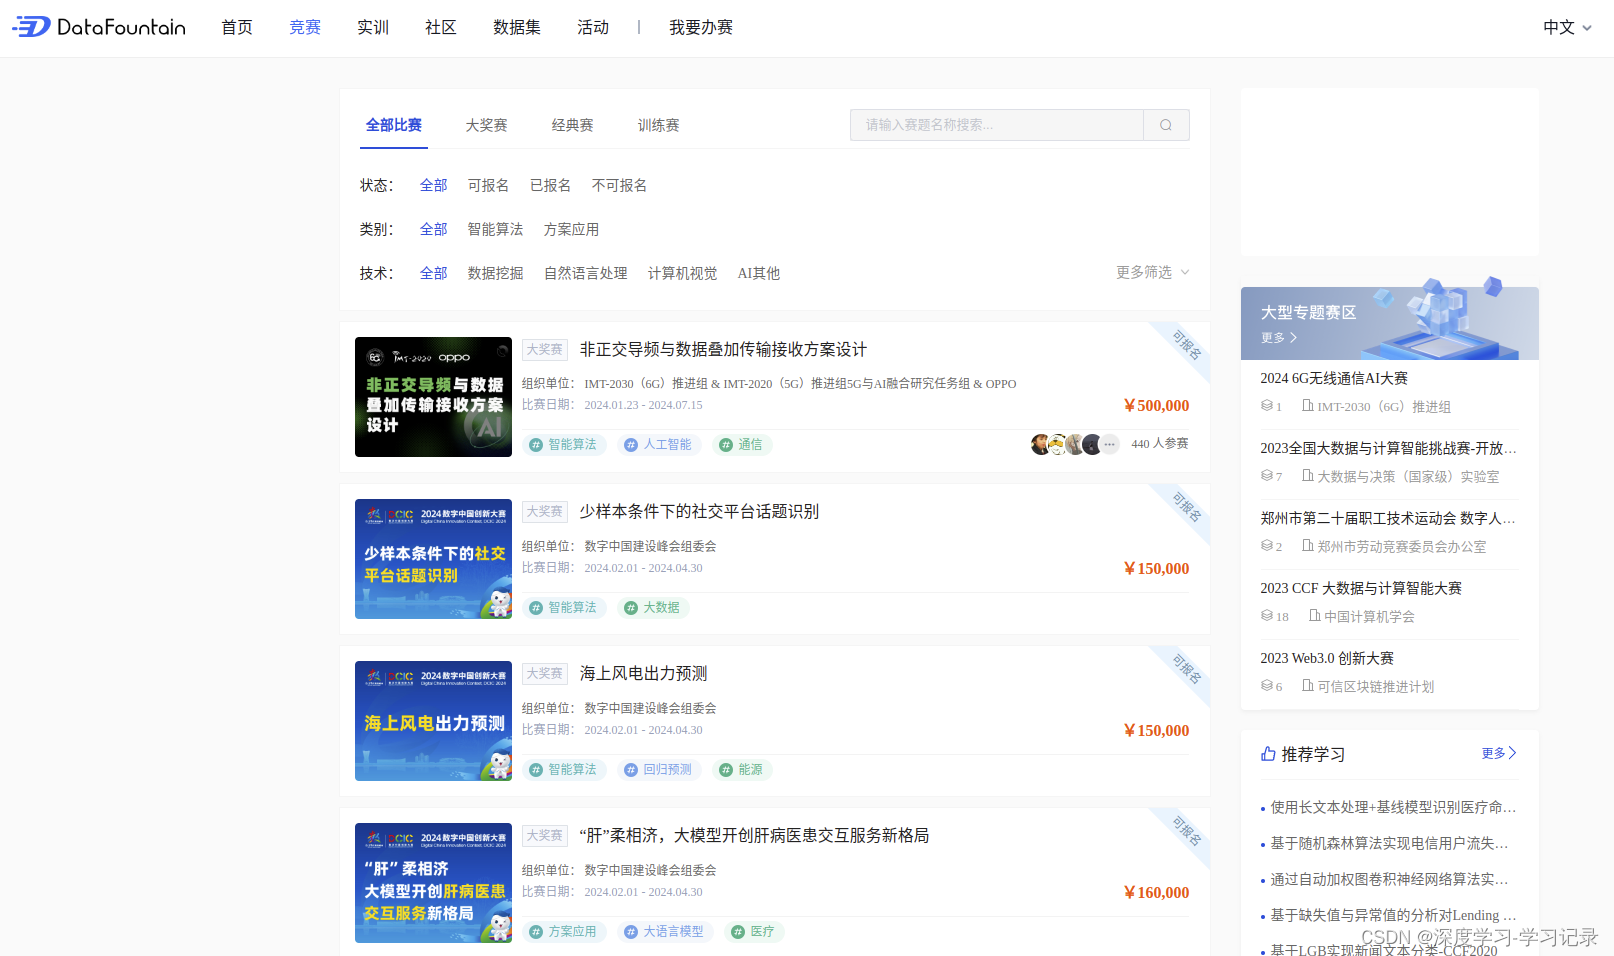This screenshot has height=956, width=1614.
Task: Open 基于随机森林算法实现电信用户流失 article
Action: 1390,843
